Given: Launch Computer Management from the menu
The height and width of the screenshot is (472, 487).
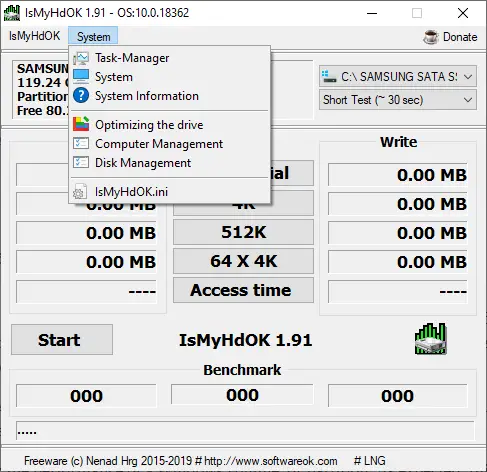Looking at the screenshot, I should (169, 144).
